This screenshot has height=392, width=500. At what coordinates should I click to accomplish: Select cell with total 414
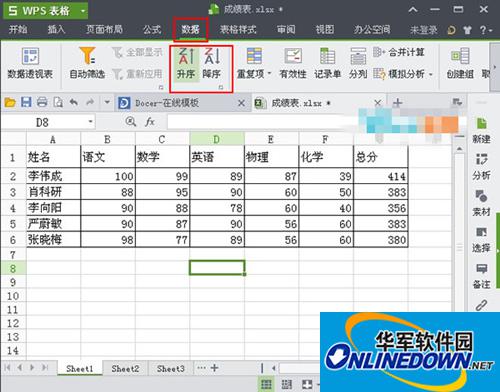tap(381, 176)
